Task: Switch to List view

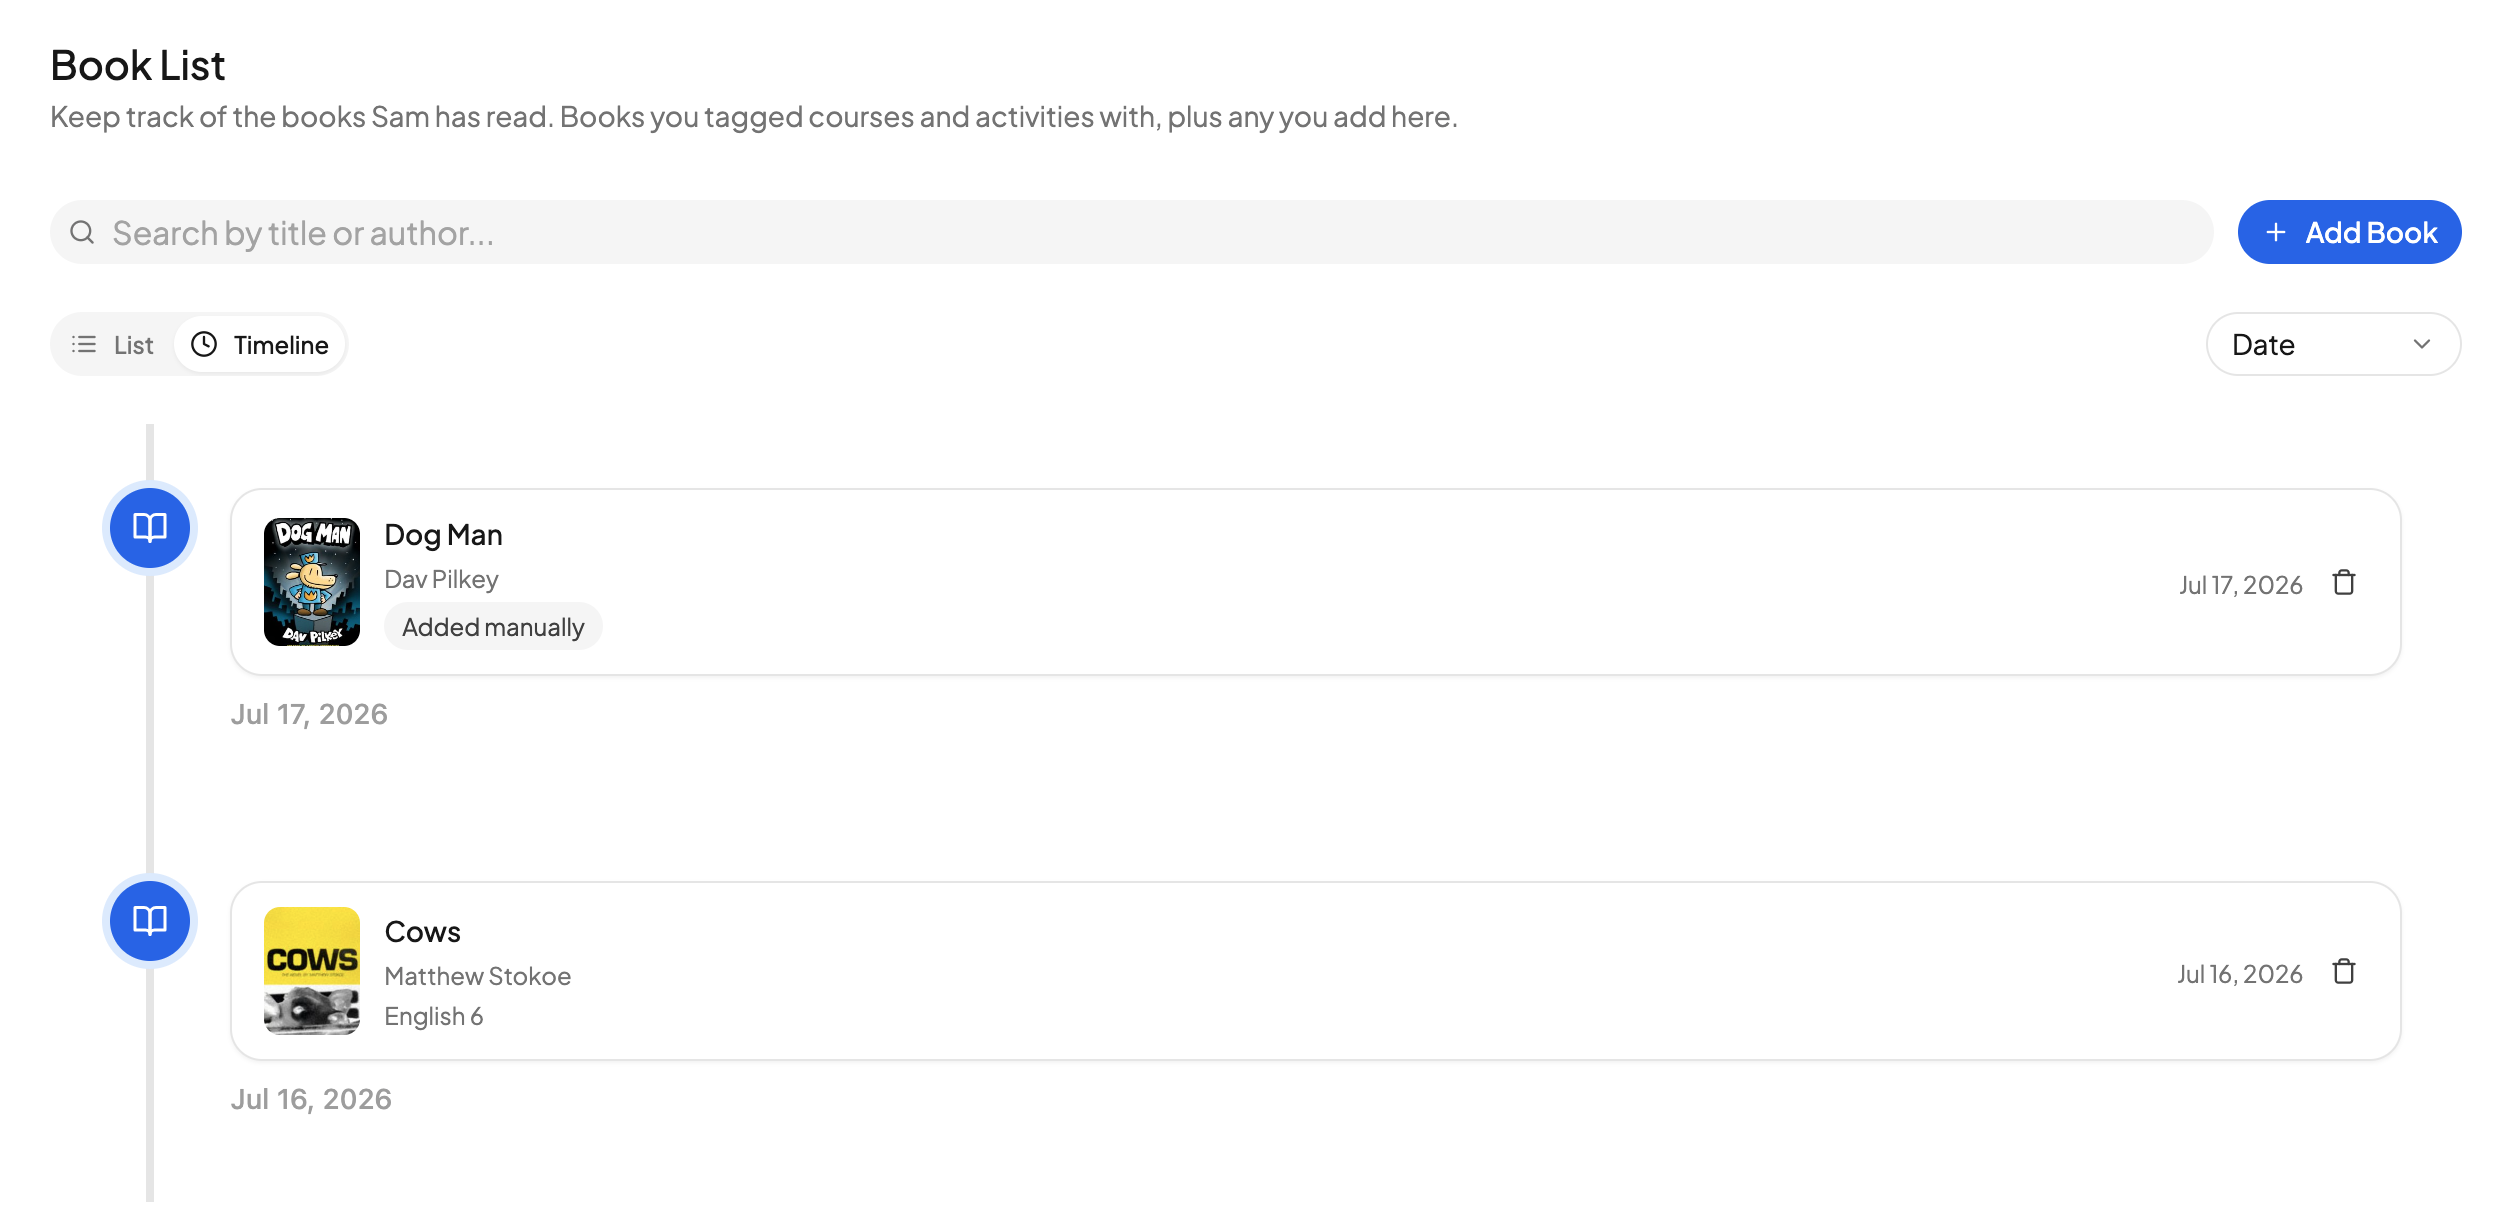Action: pyautogui.click(x=113, y=344)
